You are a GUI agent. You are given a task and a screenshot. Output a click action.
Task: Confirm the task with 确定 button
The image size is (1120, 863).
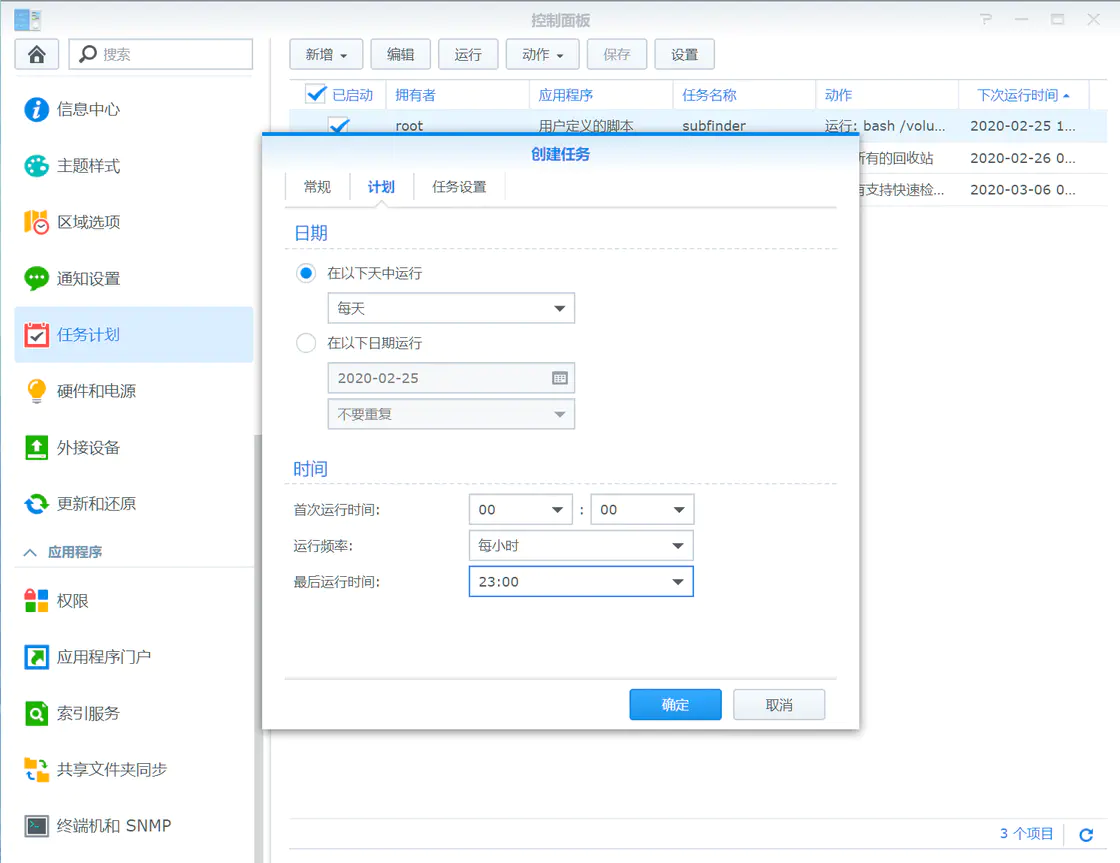coord(675,704)
